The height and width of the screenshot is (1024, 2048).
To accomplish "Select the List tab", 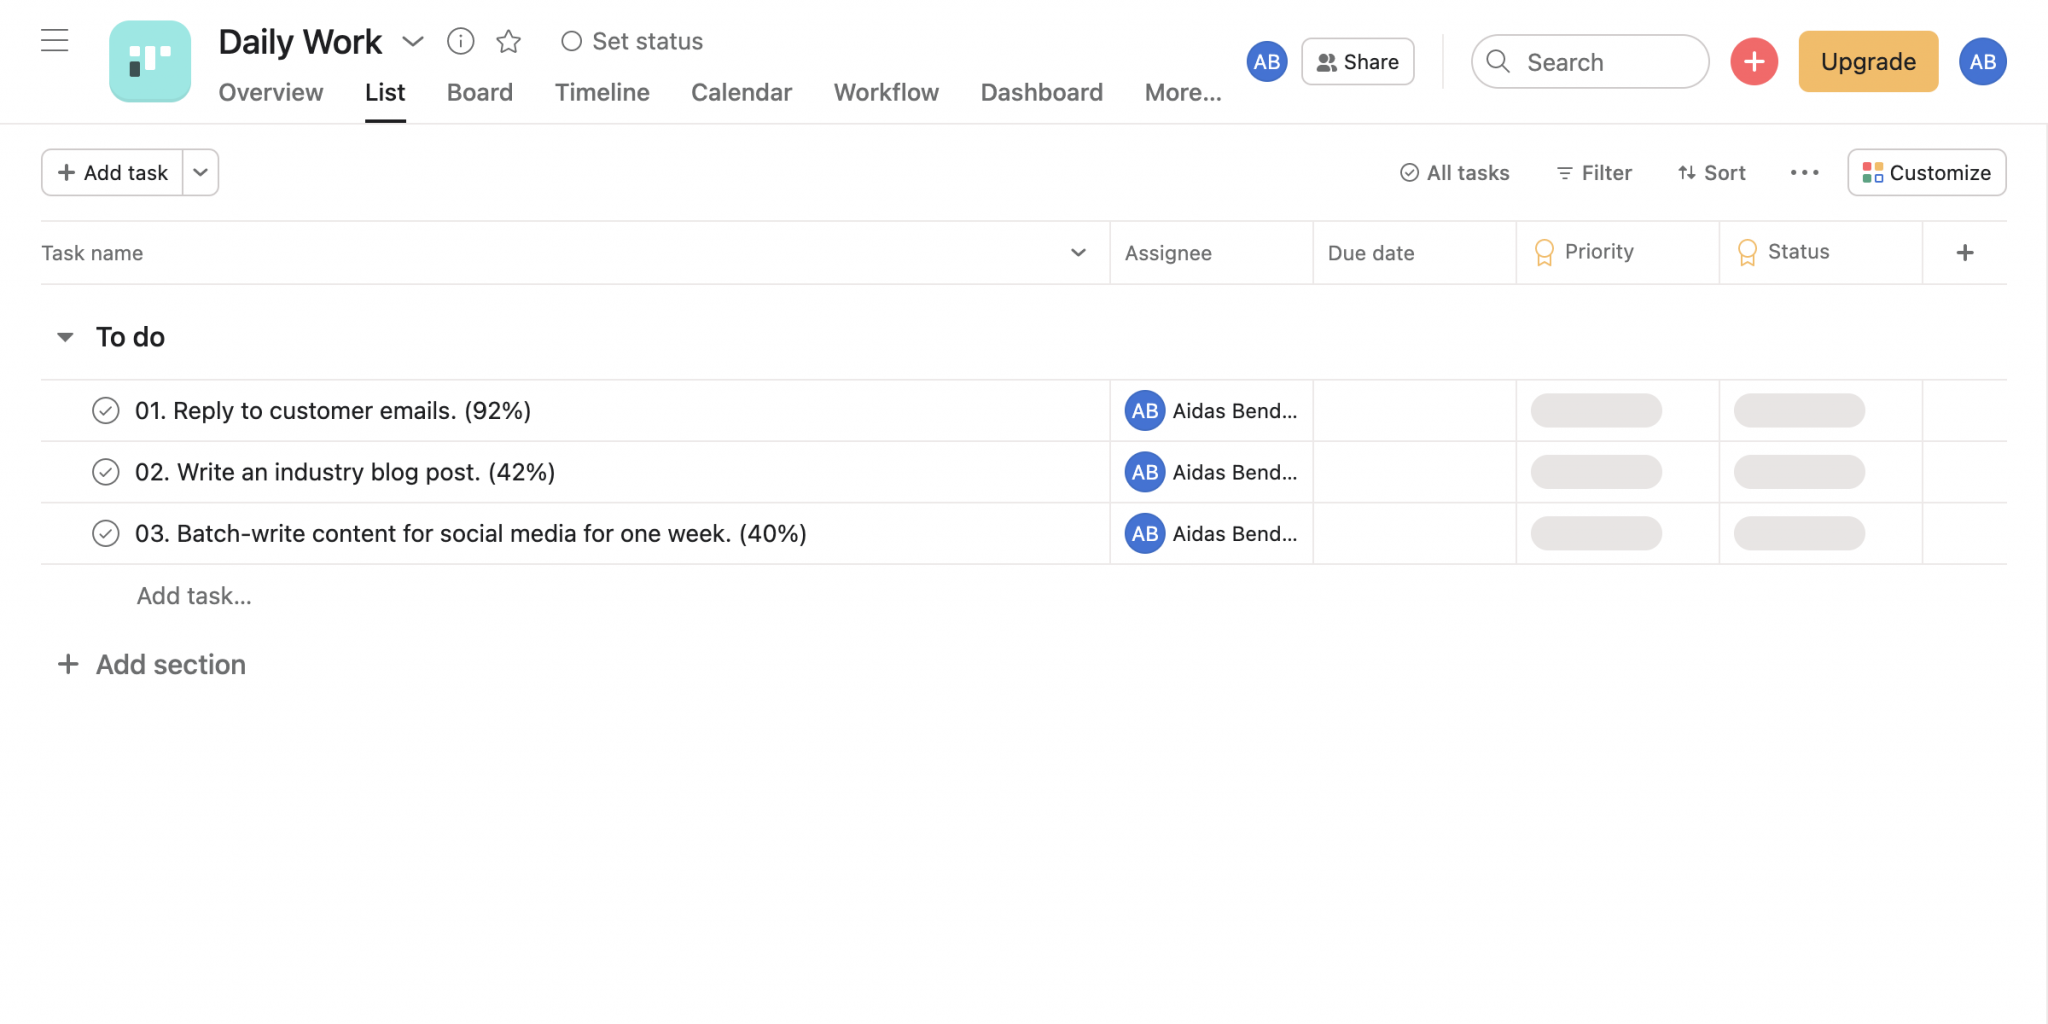I will (x=385, y=92).
